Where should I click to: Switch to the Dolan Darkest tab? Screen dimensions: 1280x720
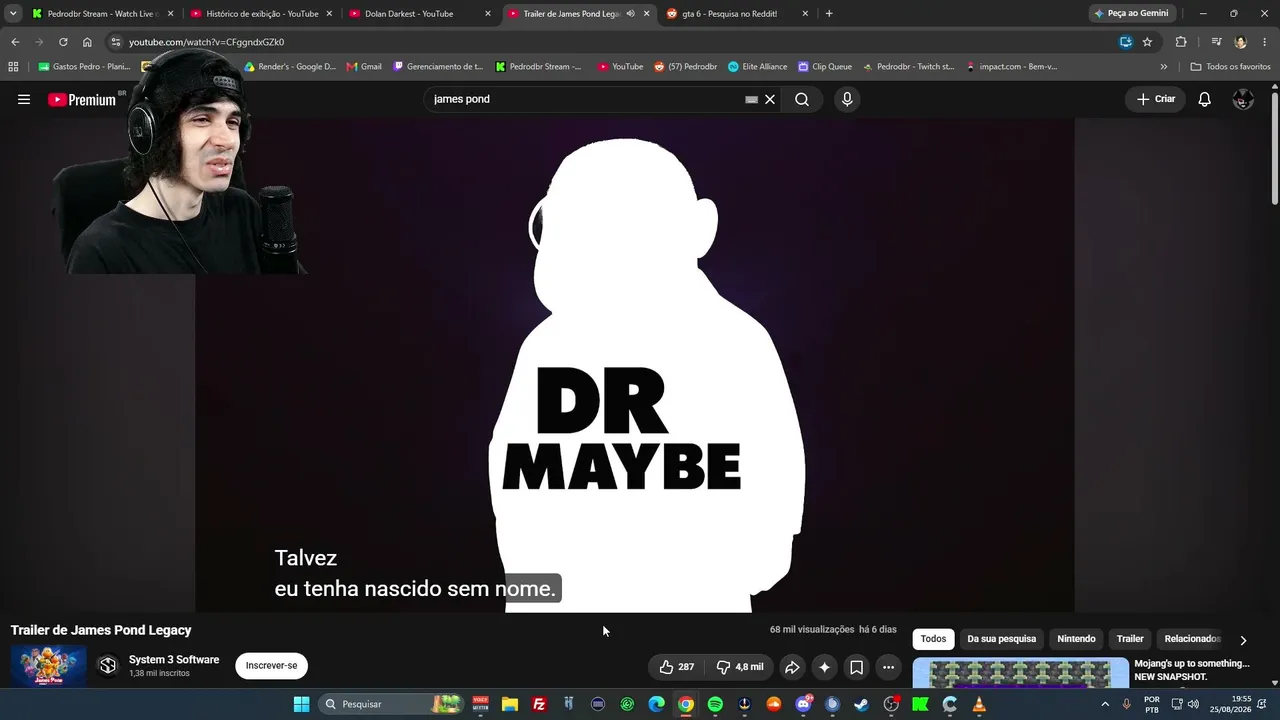419,14
